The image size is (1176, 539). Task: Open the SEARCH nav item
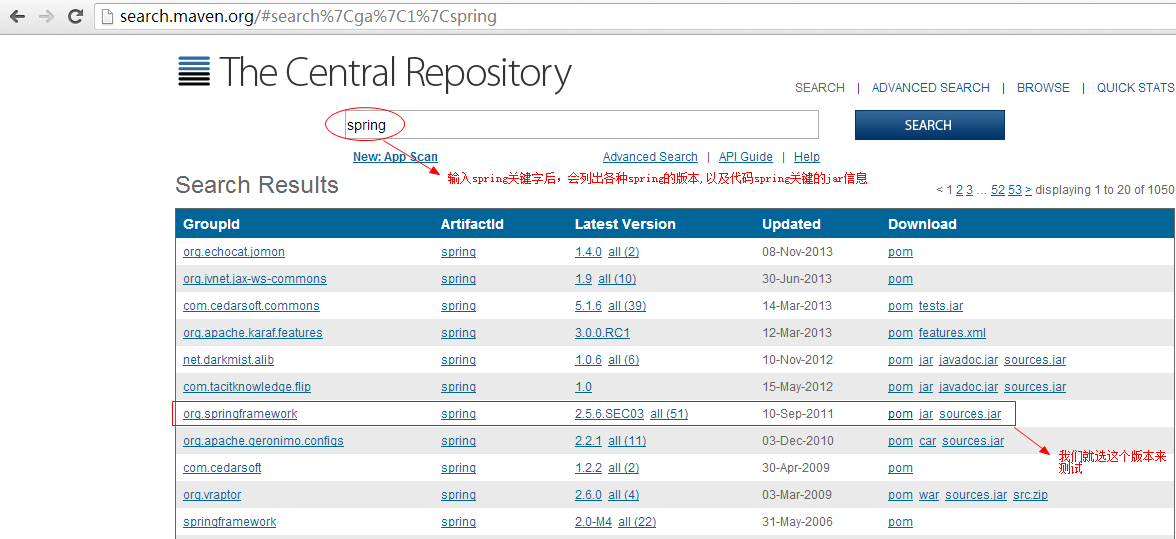(820, 88)
